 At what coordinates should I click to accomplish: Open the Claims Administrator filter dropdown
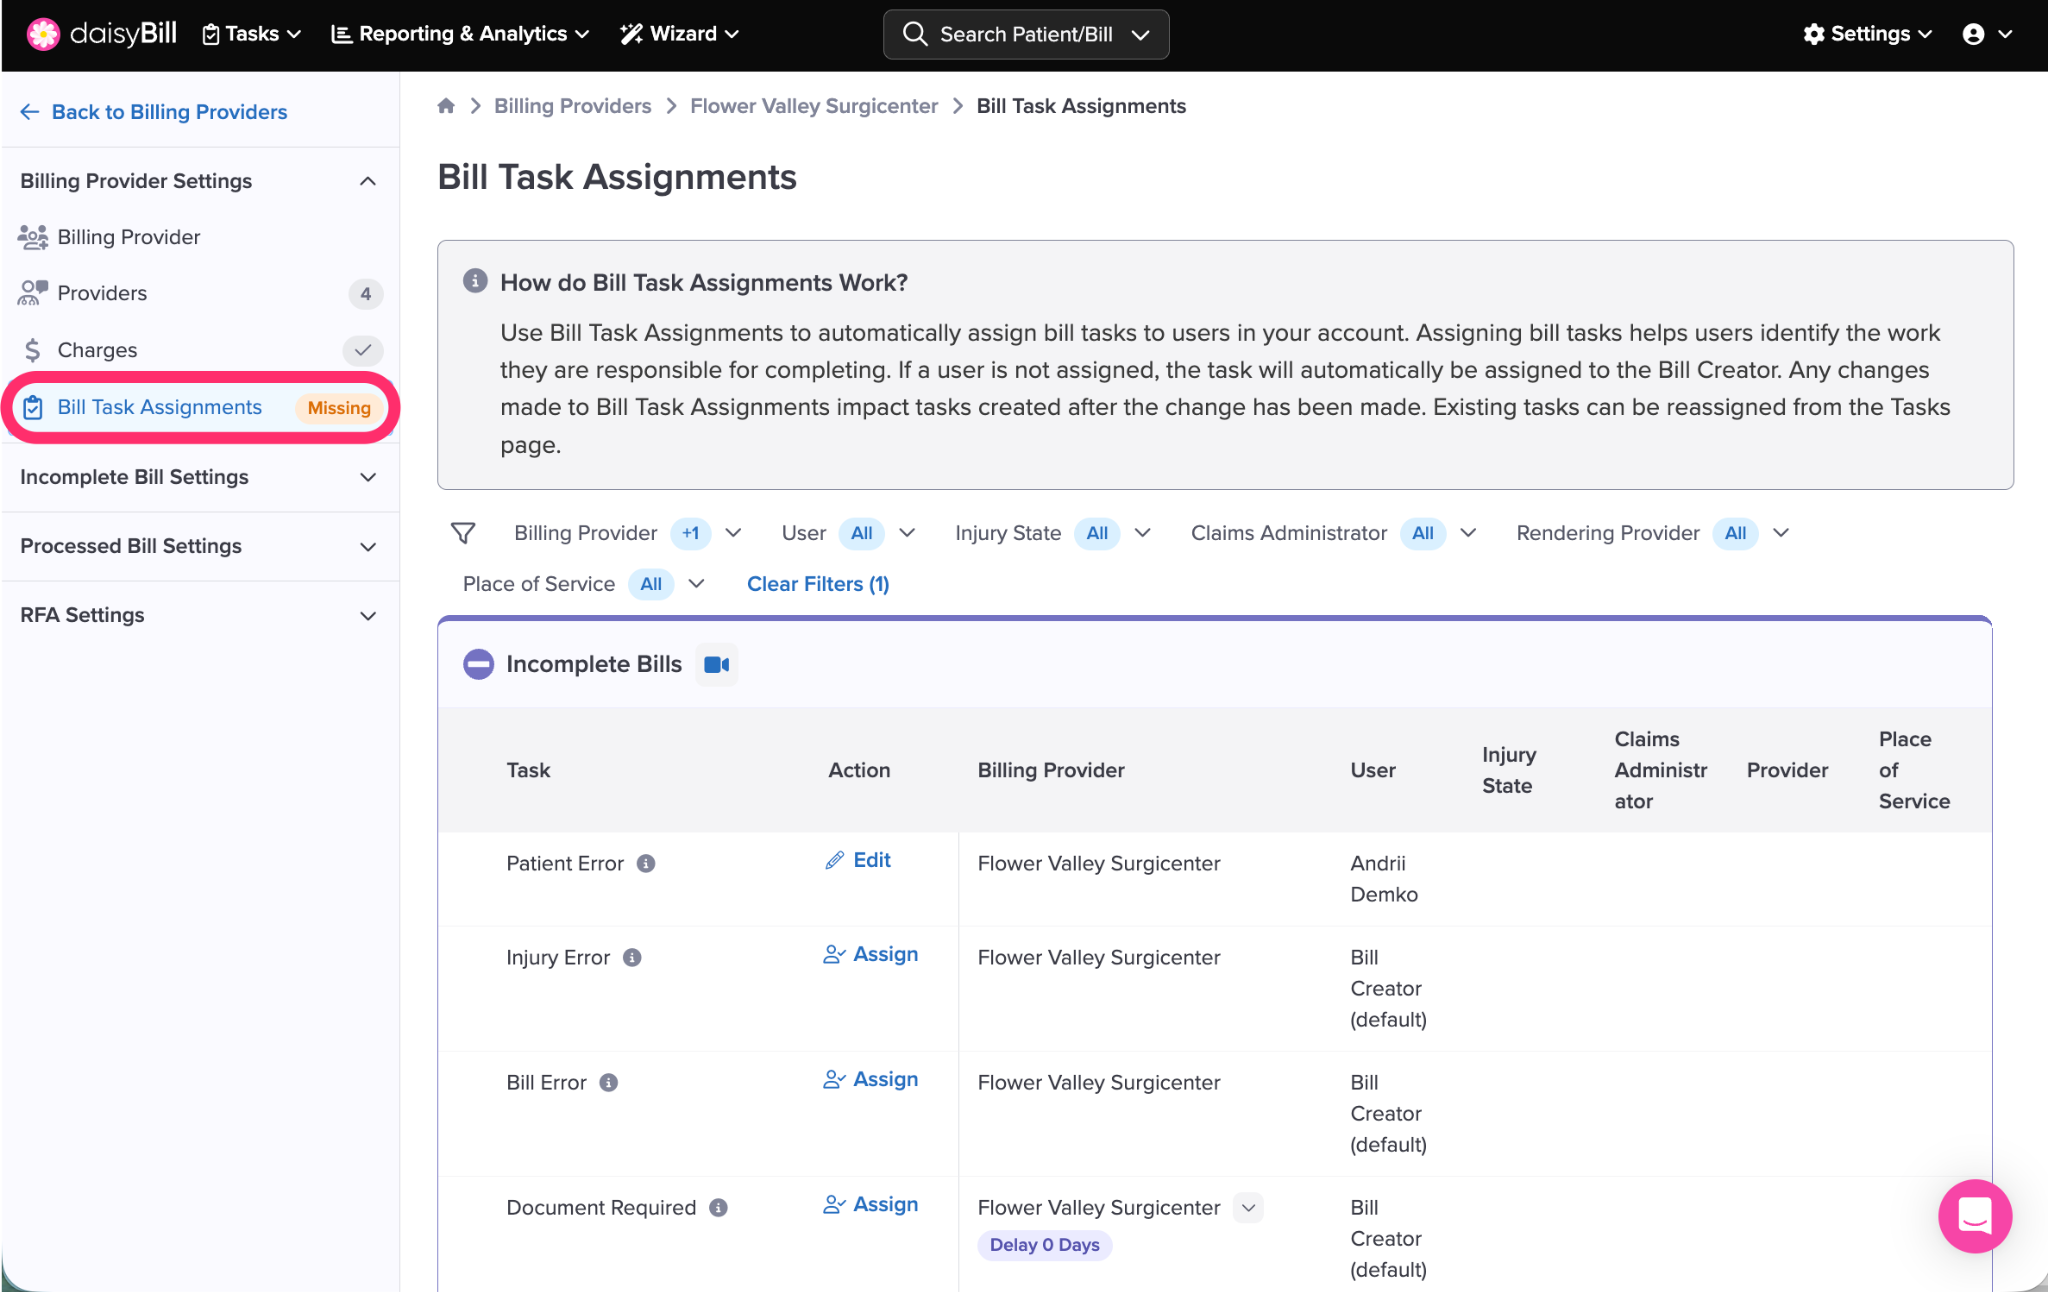coord(1468,534)
